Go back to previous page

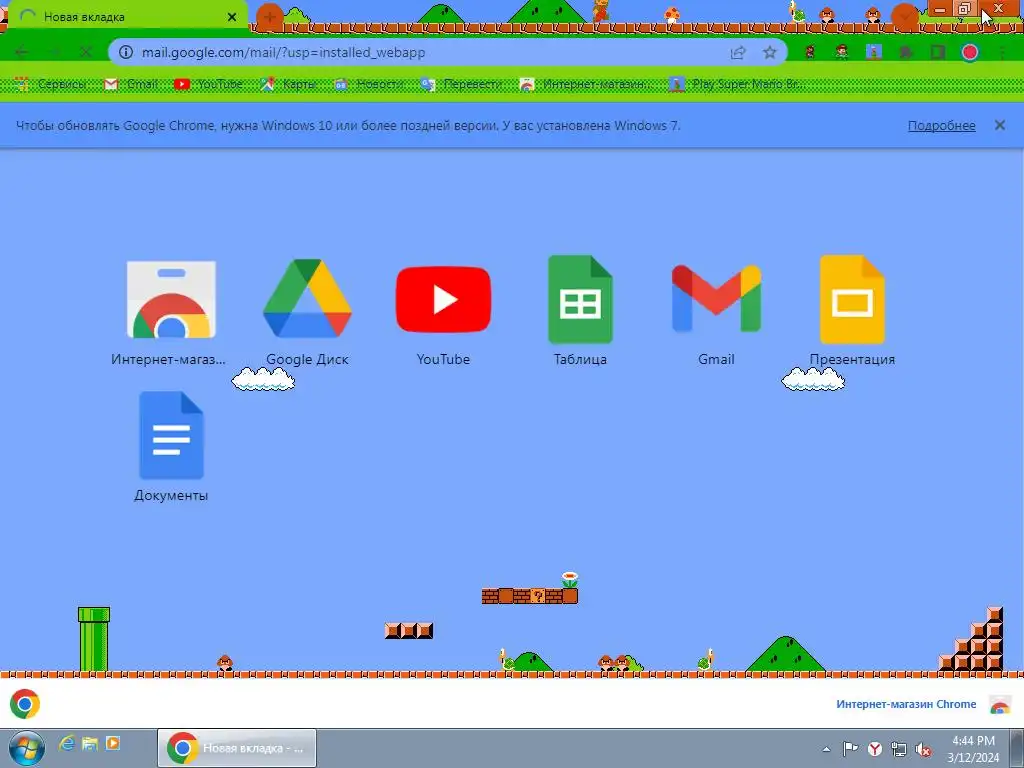(22, 52)
